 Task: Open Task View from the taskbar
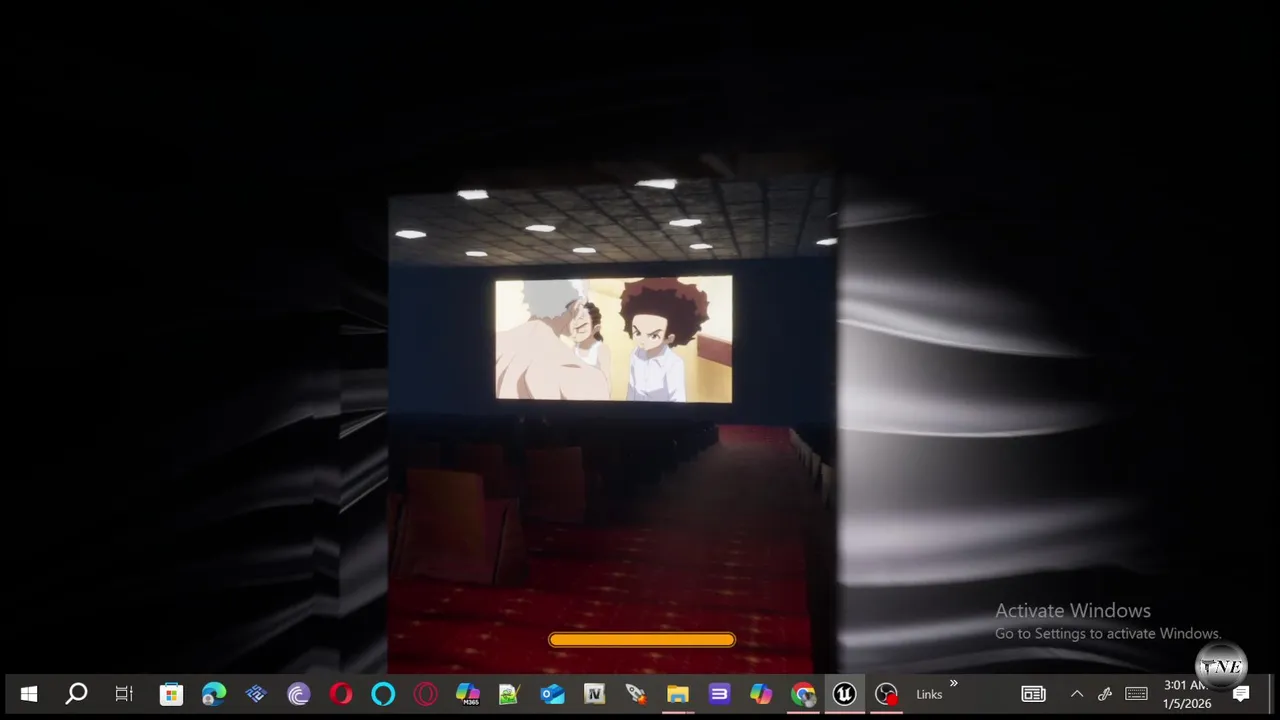click(x=124, y=694)
